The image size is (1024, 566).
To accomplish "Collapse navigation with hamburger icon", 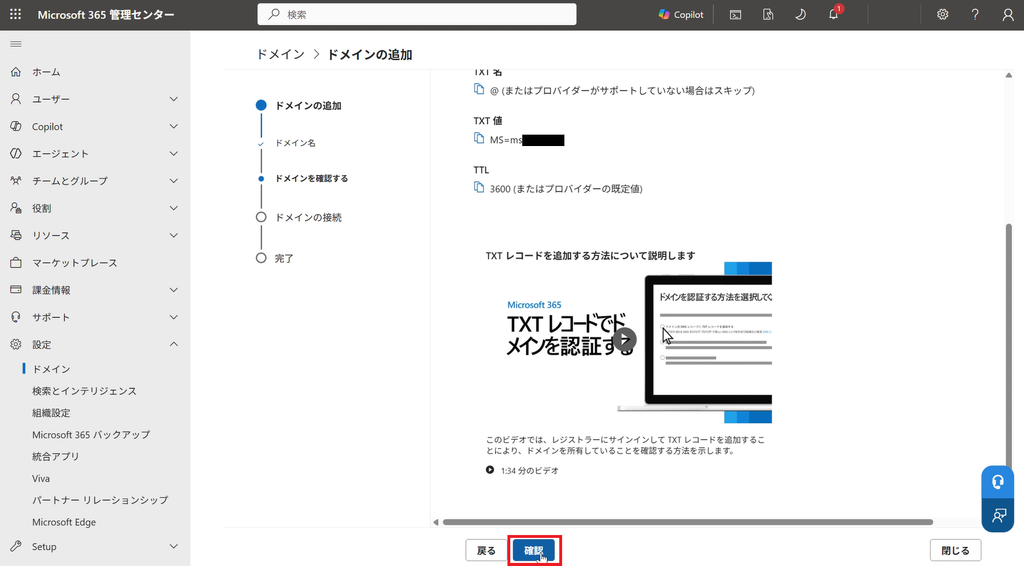I will (x=16, y=44).
